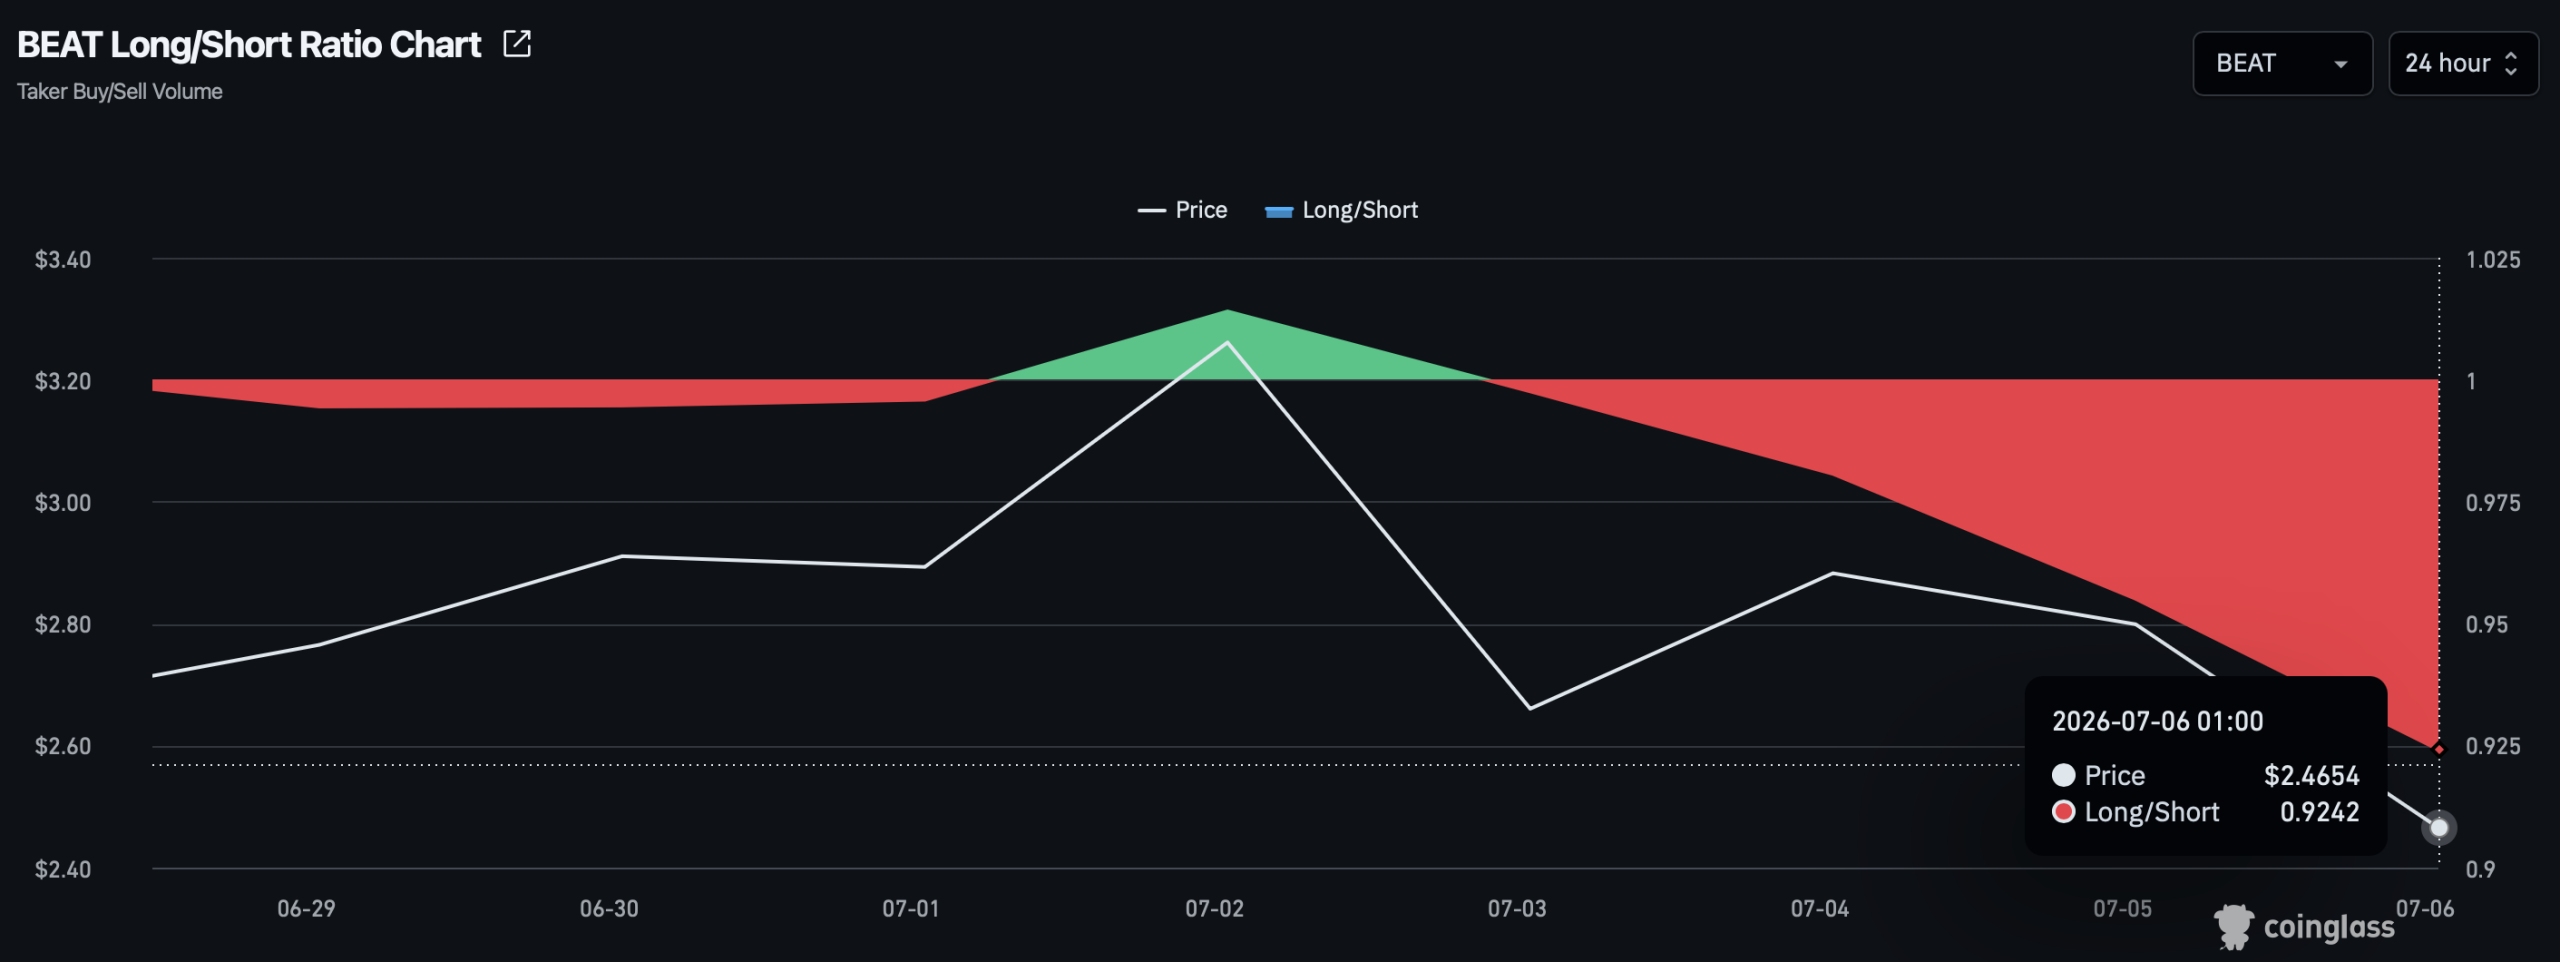Click the 0.95 ratio axis label

(2487, 625)
